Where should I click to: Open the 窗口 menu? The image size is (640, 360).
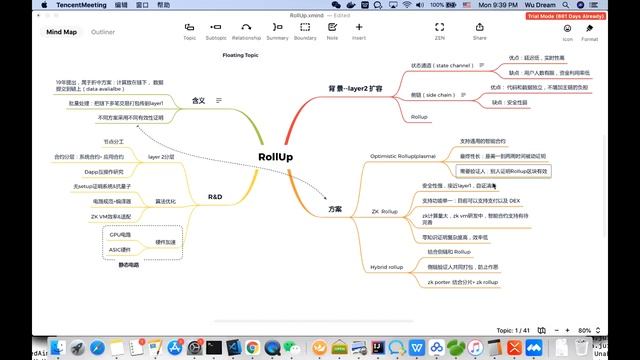142,5
